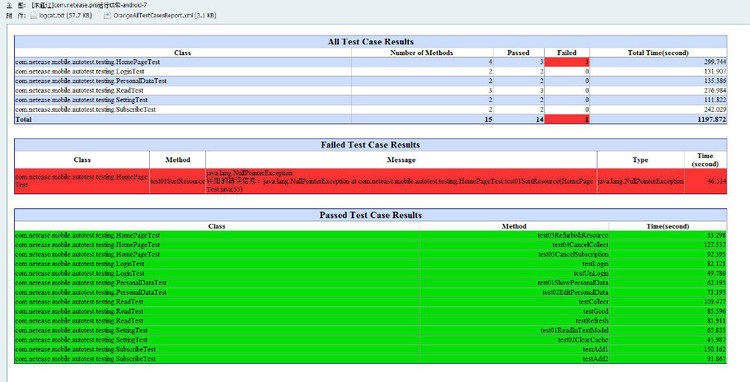Select the SubscribeTest row in All Results

pyautogui.click(x=371, y=109)
